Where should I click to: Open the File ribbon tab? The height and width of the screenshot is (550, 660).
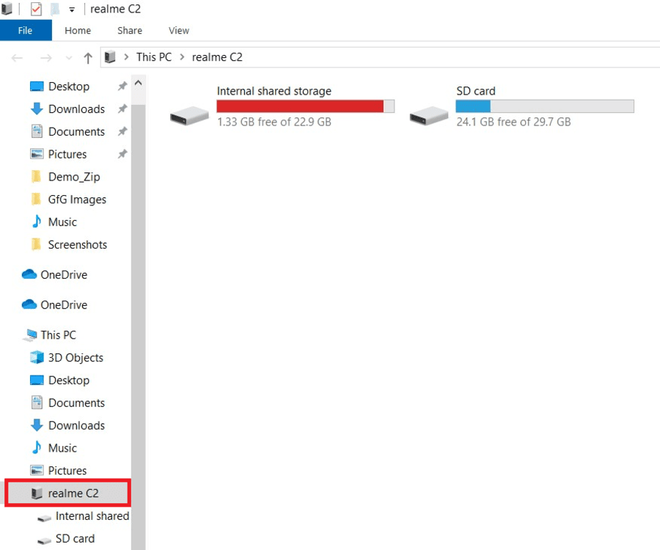coord(26,31)
